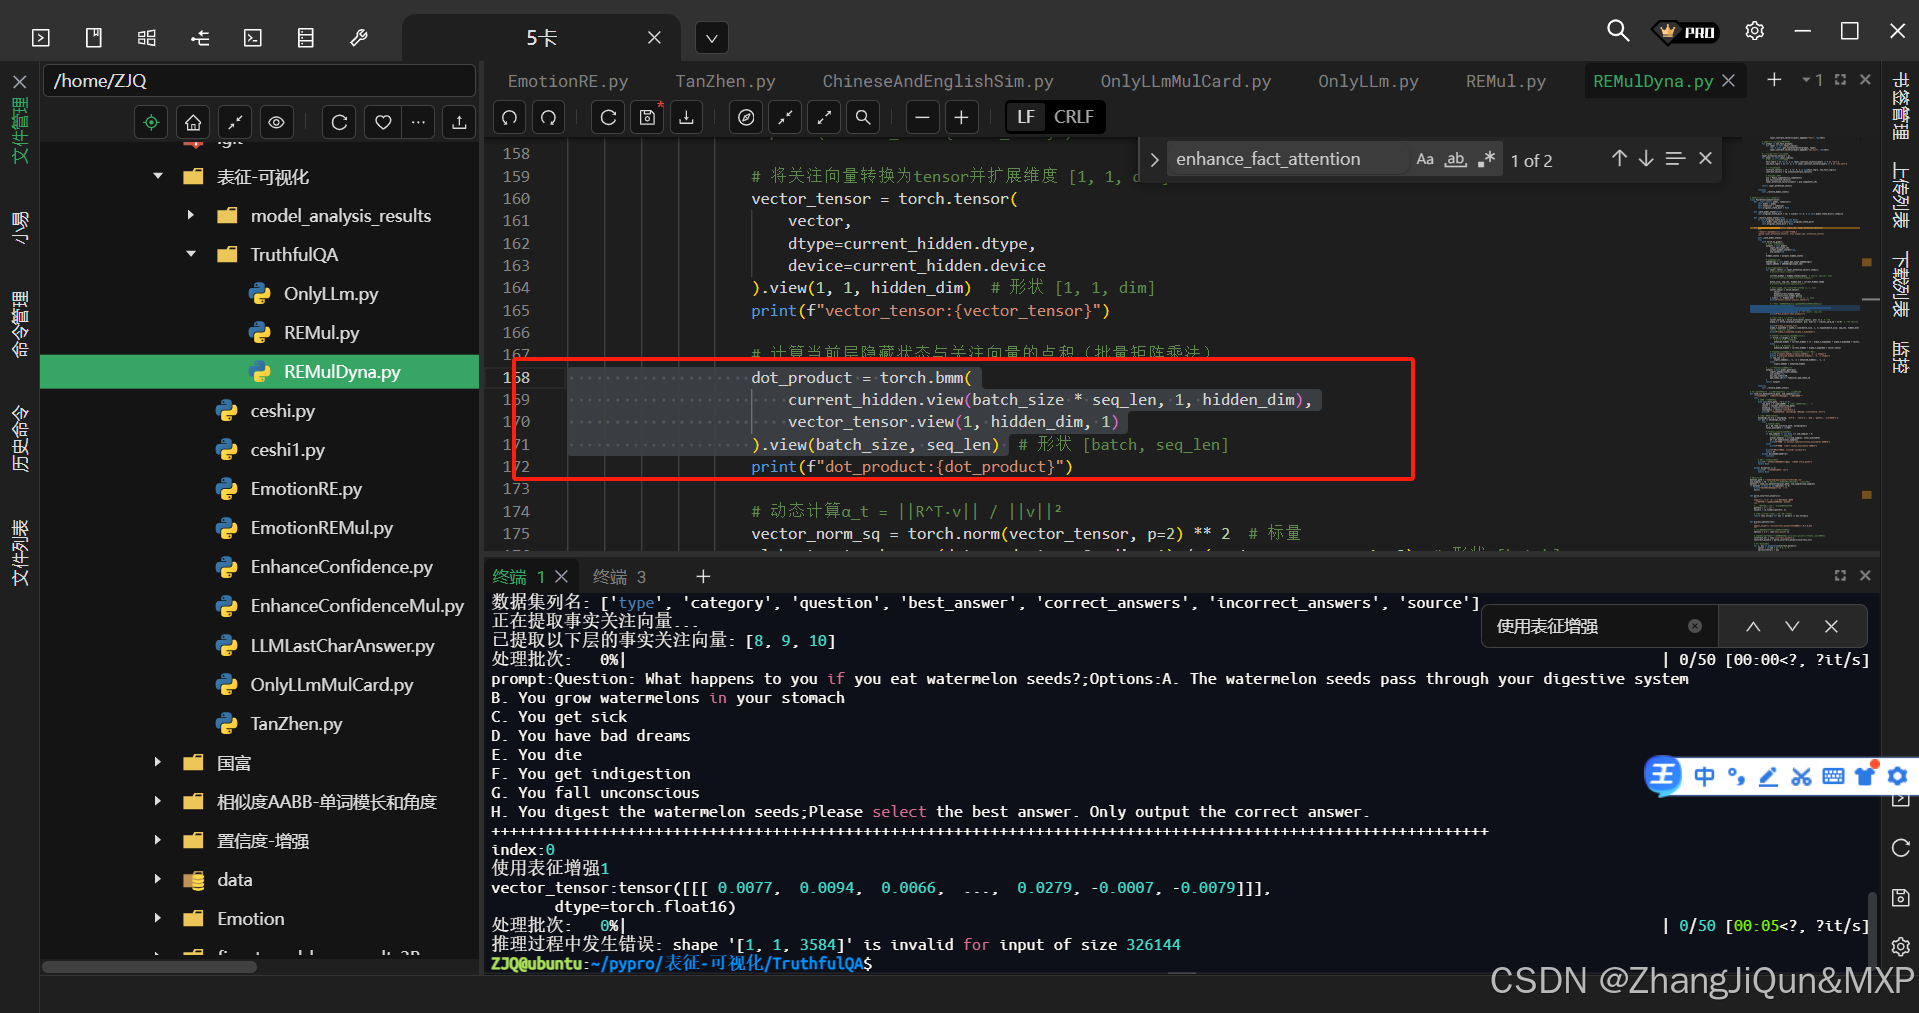Open the terminal icon in top bar
Image resolution: width=1919 pixels, height=1013 pixels.
click(x=253, y=38)
